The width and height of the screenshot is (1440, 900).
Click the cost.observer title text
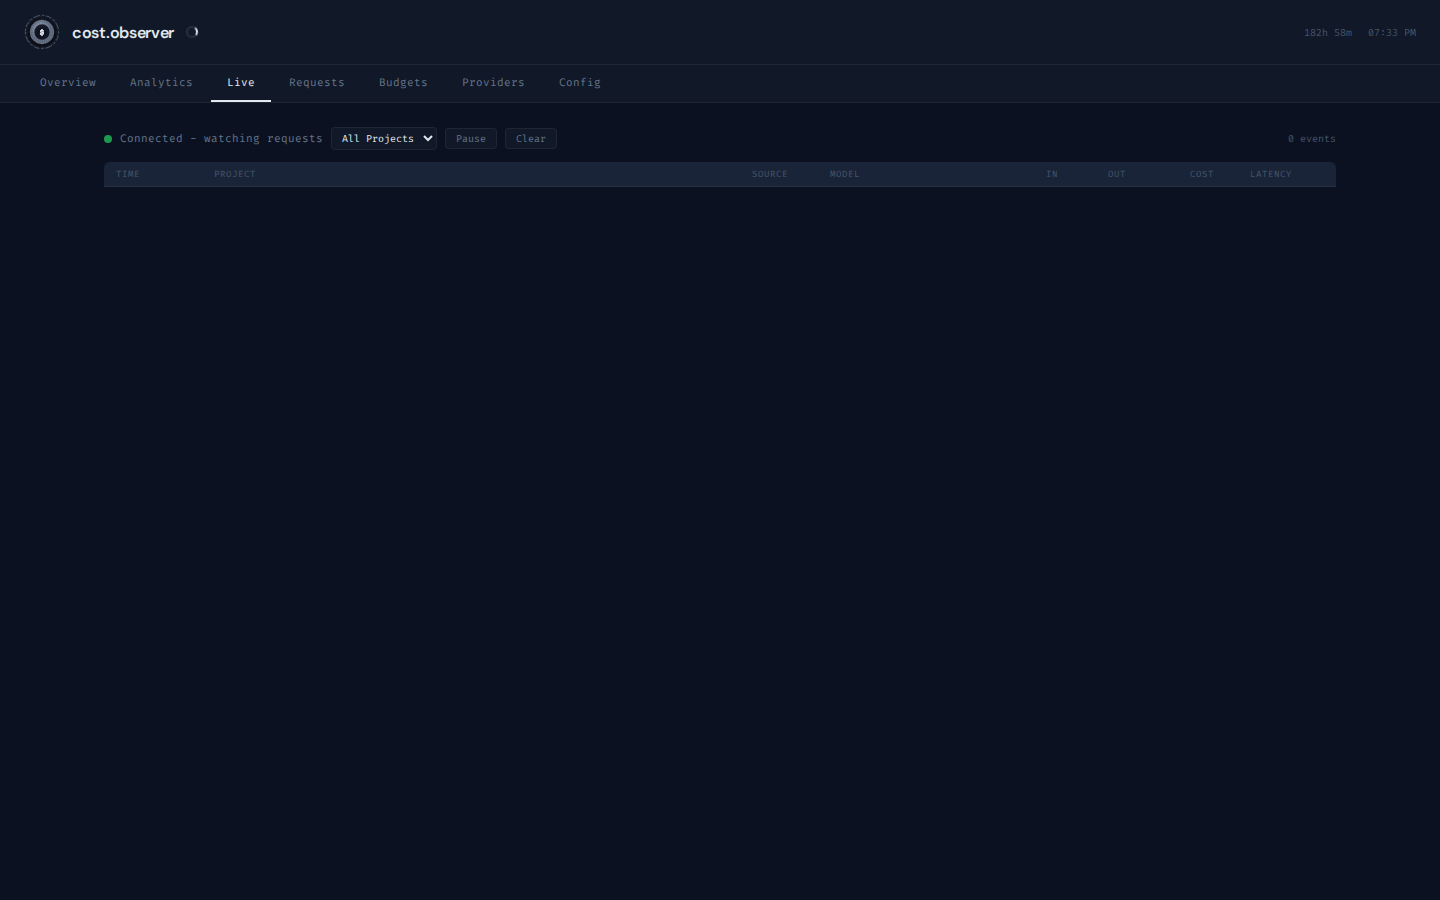(x=123, y=32)
